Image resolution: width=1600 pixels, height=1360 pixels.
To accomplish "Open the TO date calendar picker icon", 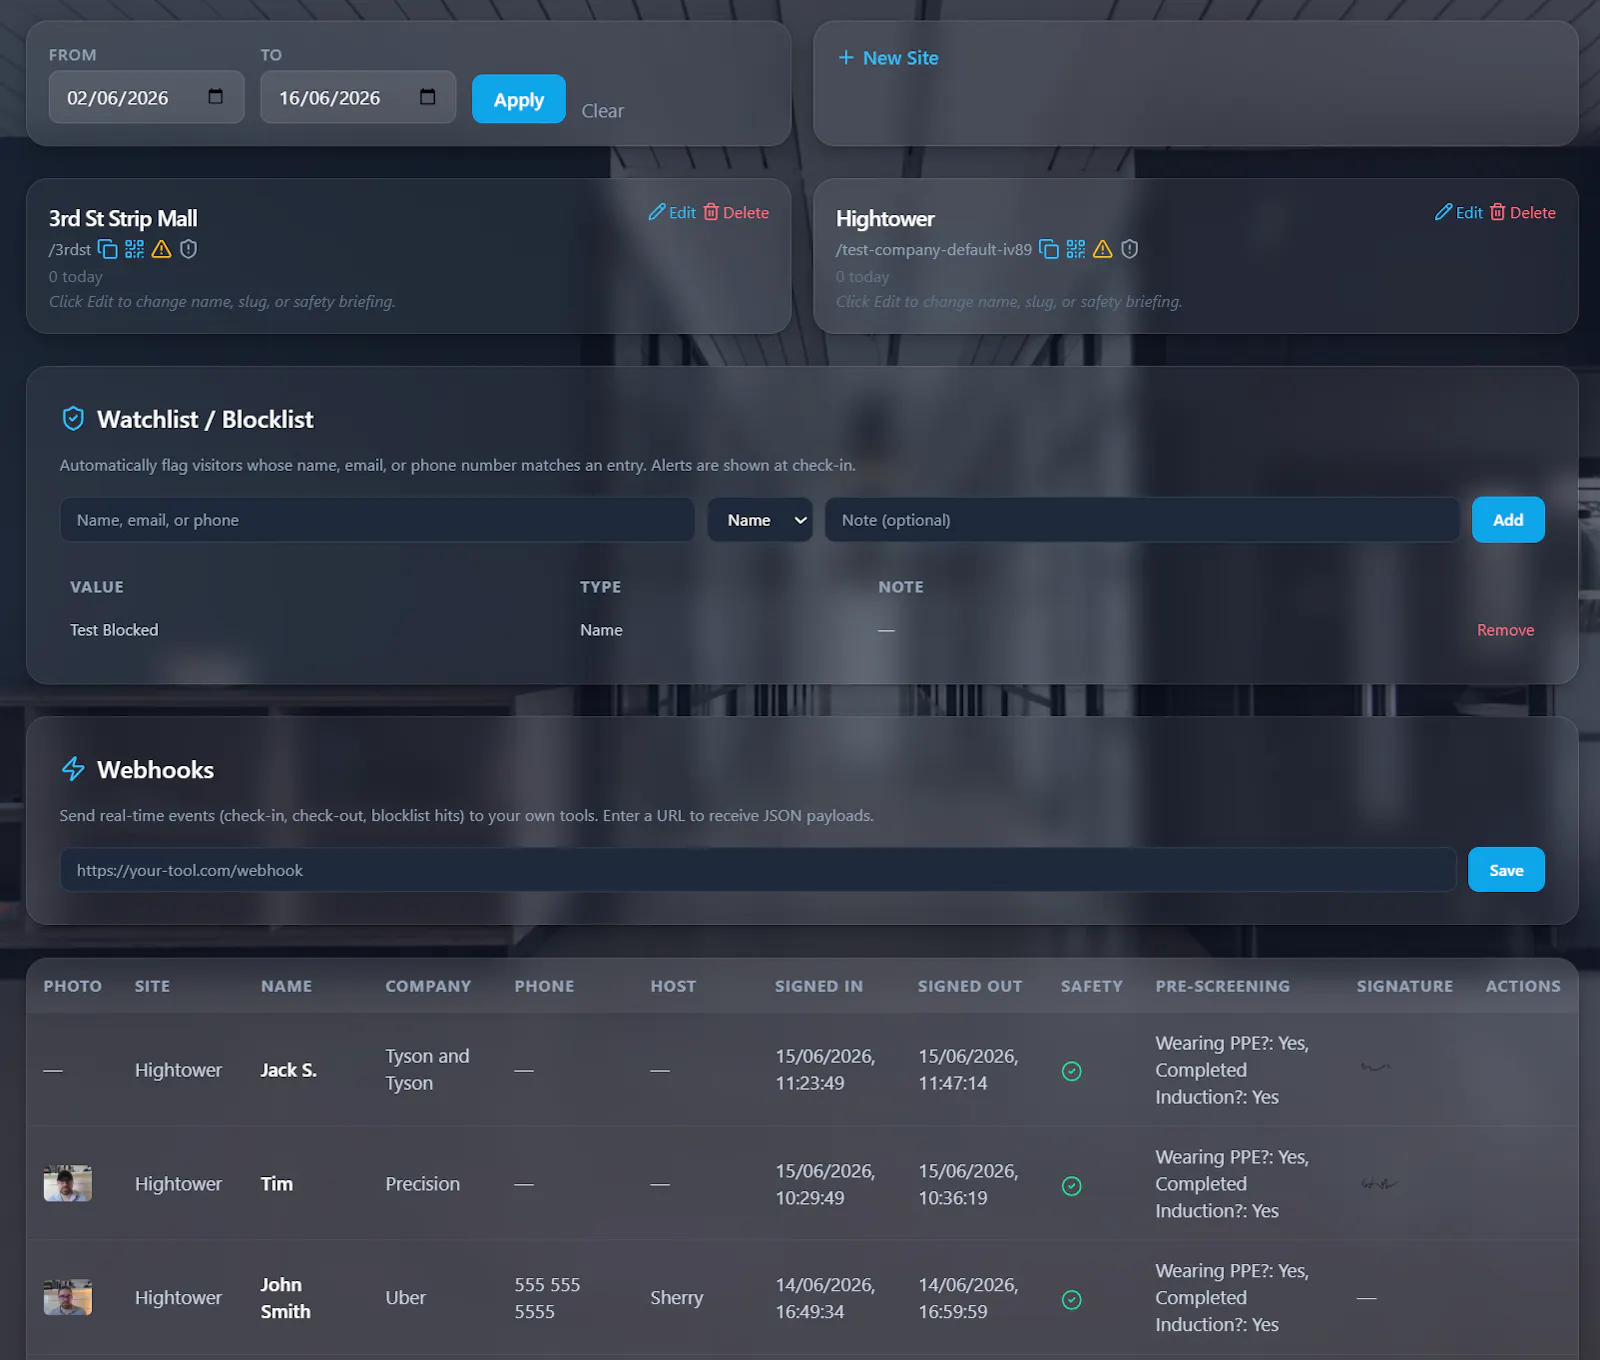I will click(x=427, y=97).
